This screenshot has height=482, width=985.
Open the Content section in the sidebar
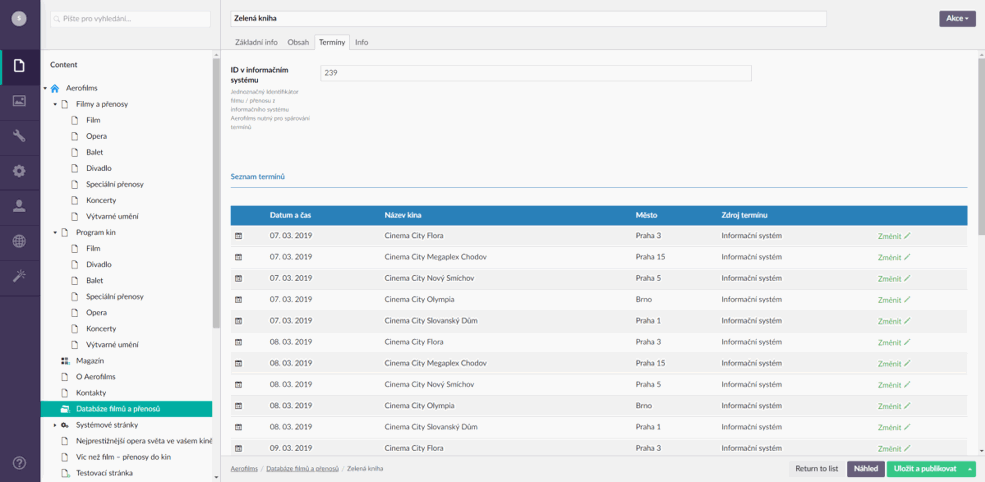(x=19, y=66)
